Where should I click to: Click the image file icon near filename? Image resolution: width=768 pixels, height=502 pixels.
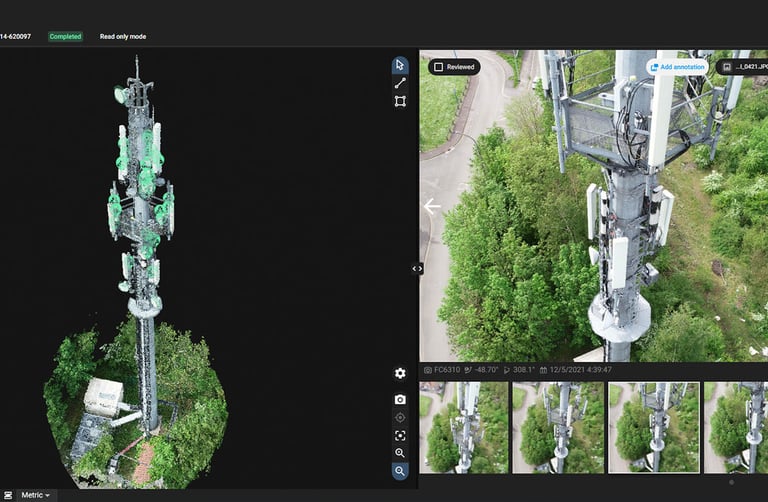click(x=727, y=67)
